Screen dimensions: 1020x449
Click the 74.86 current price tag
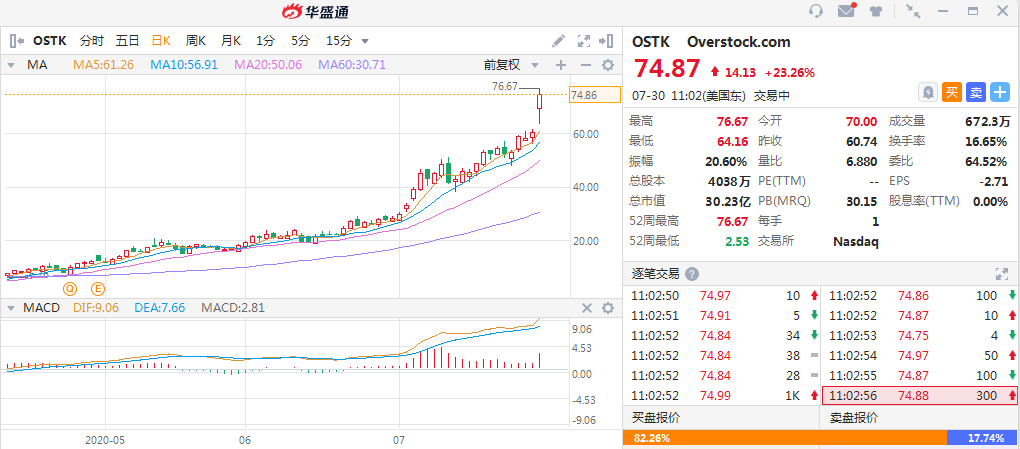(x=594, y=95)
